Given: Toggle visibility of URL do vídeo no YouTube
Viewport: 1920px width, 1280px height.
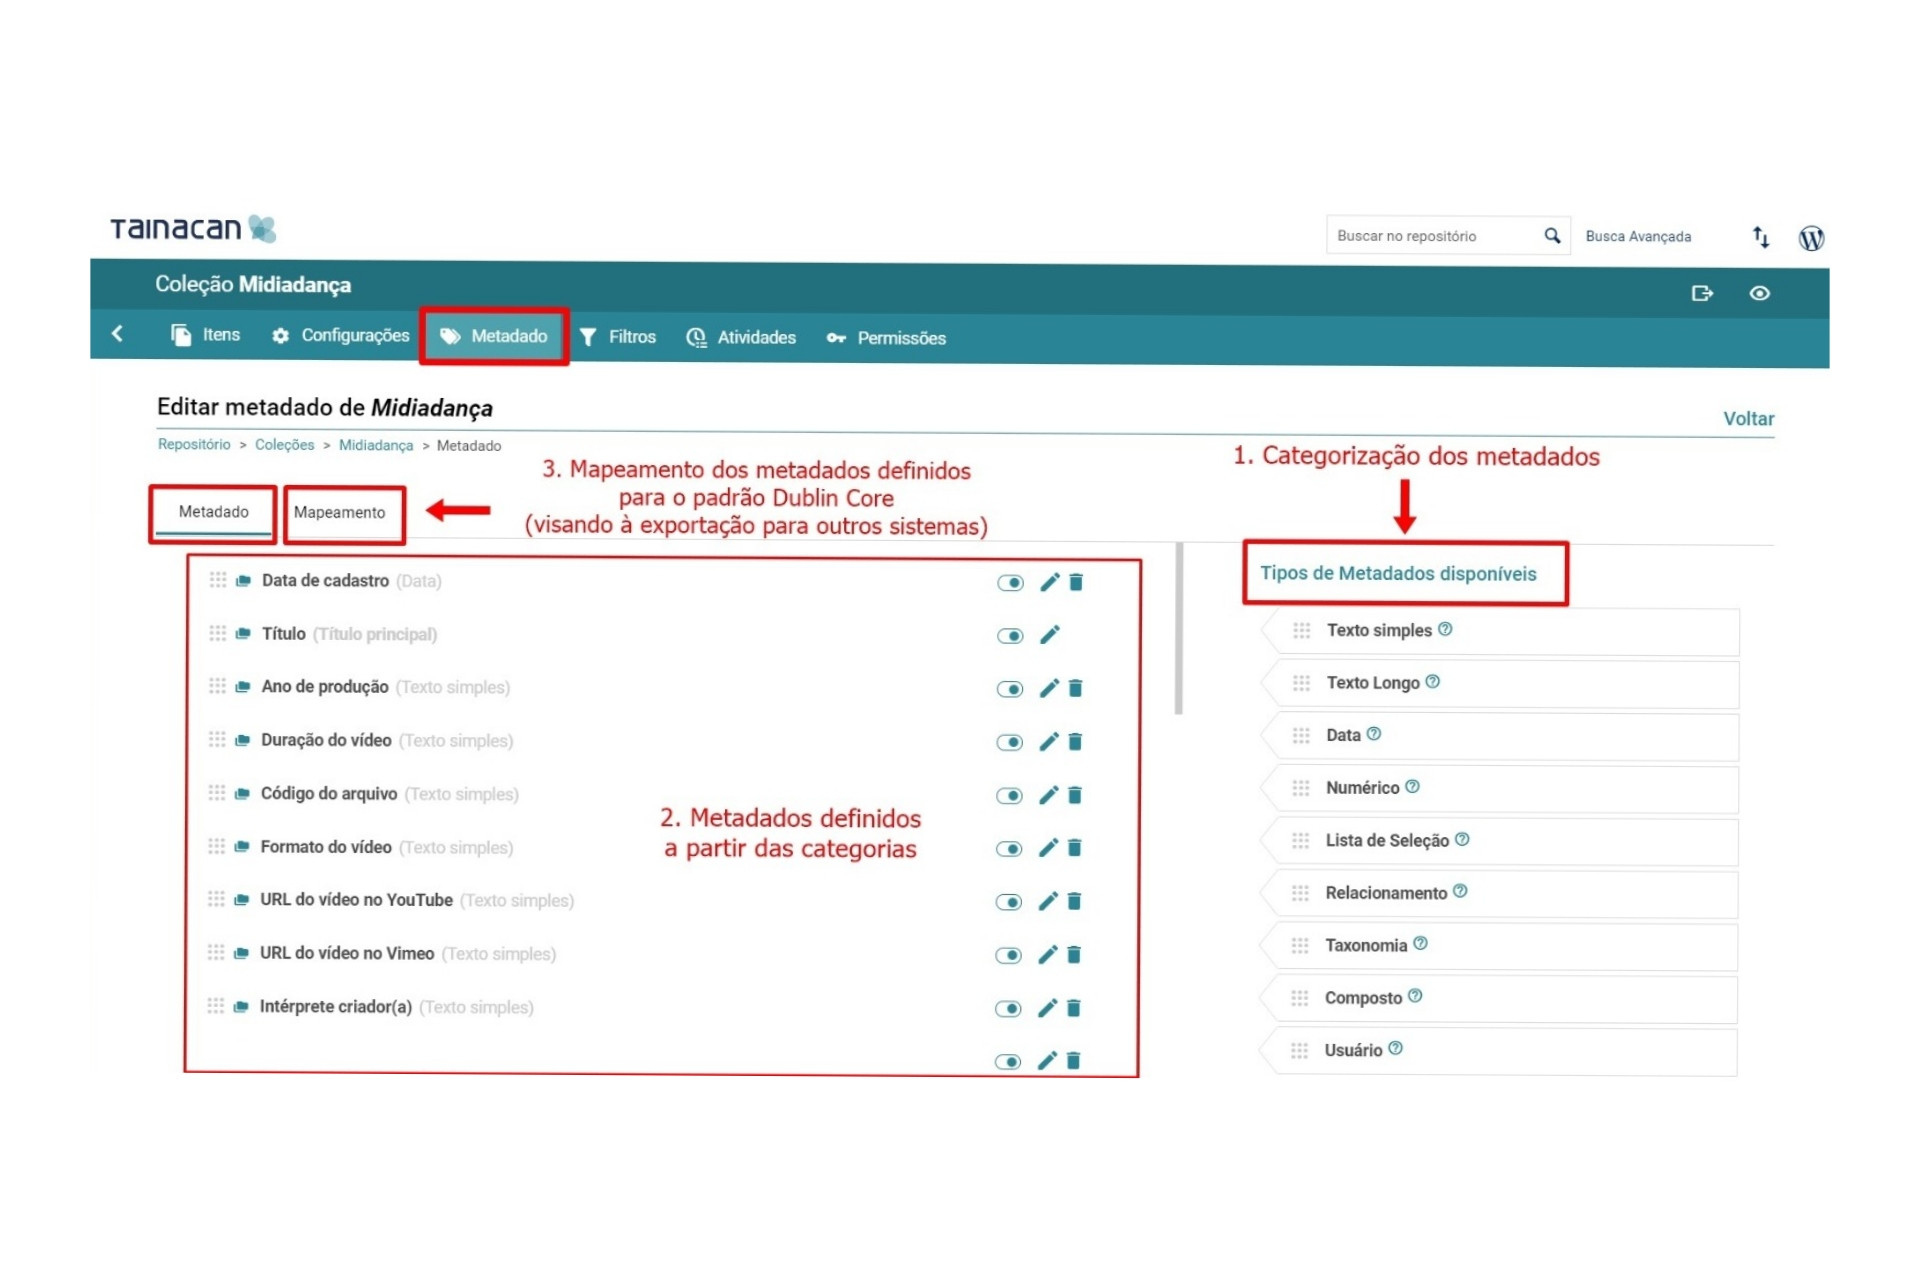Looking at the screenshot, I should coord(1009,901).
